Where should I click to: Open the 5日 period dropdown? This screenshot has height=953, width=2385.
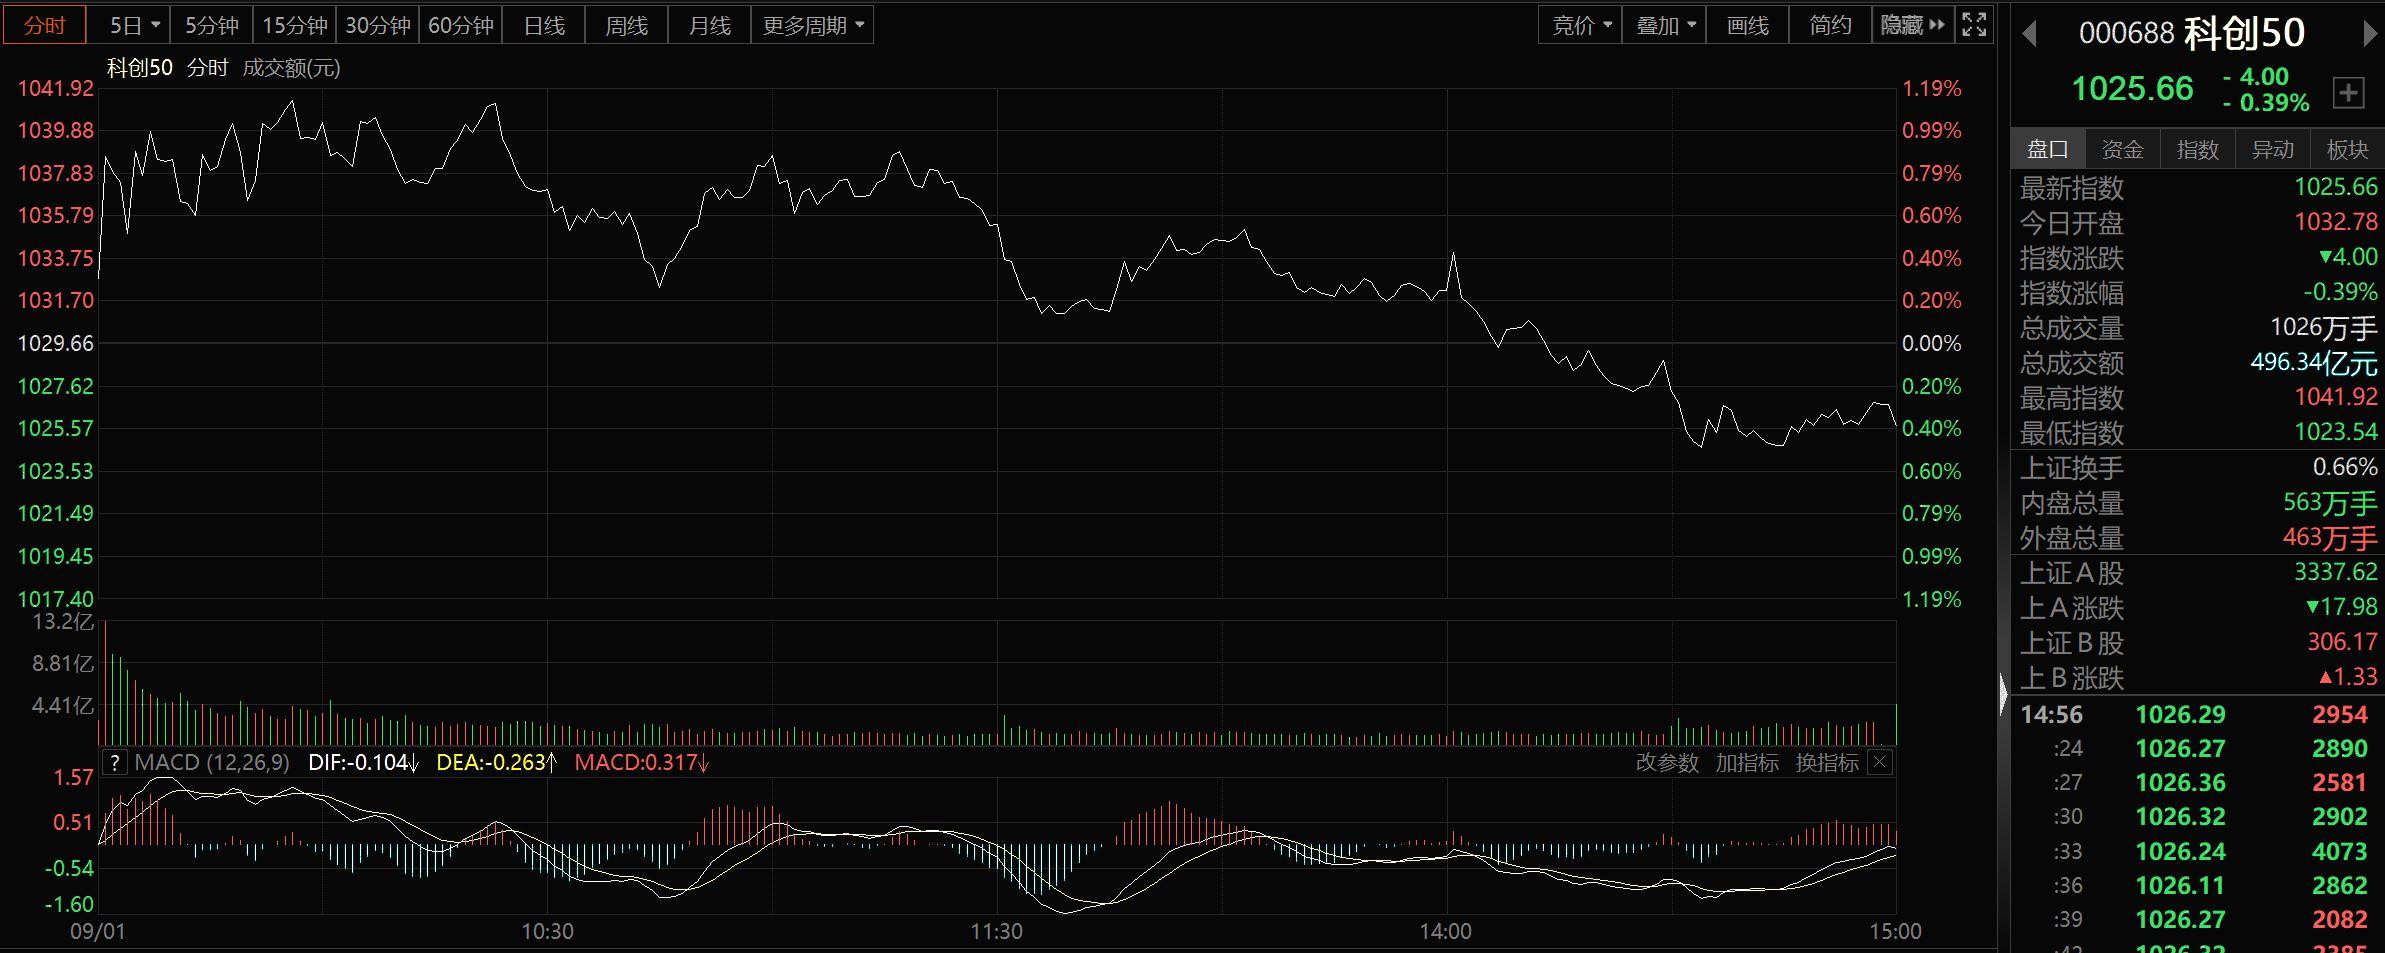[x=135, y=25]
